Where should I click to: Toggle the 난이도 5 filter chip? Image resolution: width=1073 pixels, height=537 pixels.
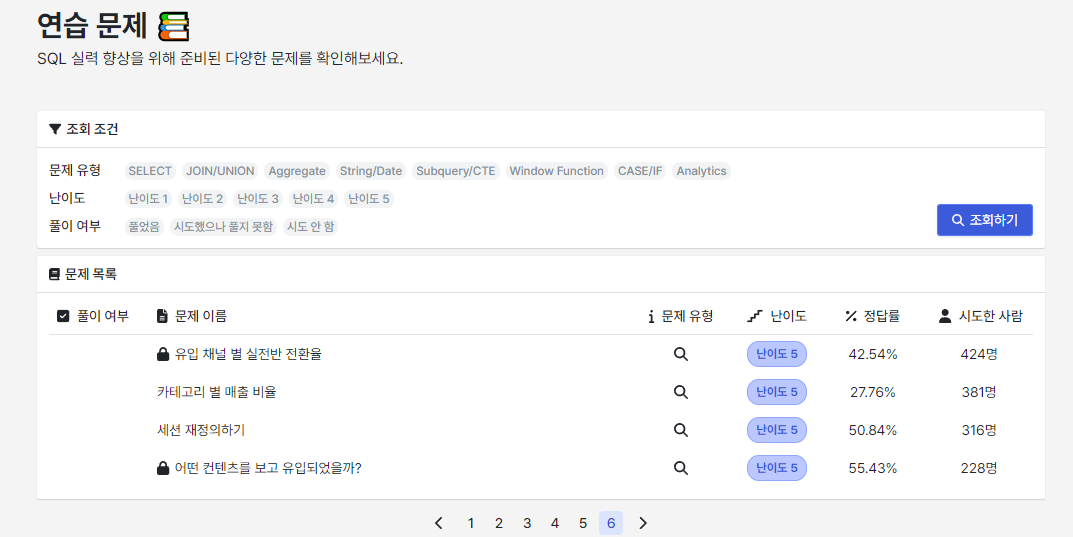369,199
